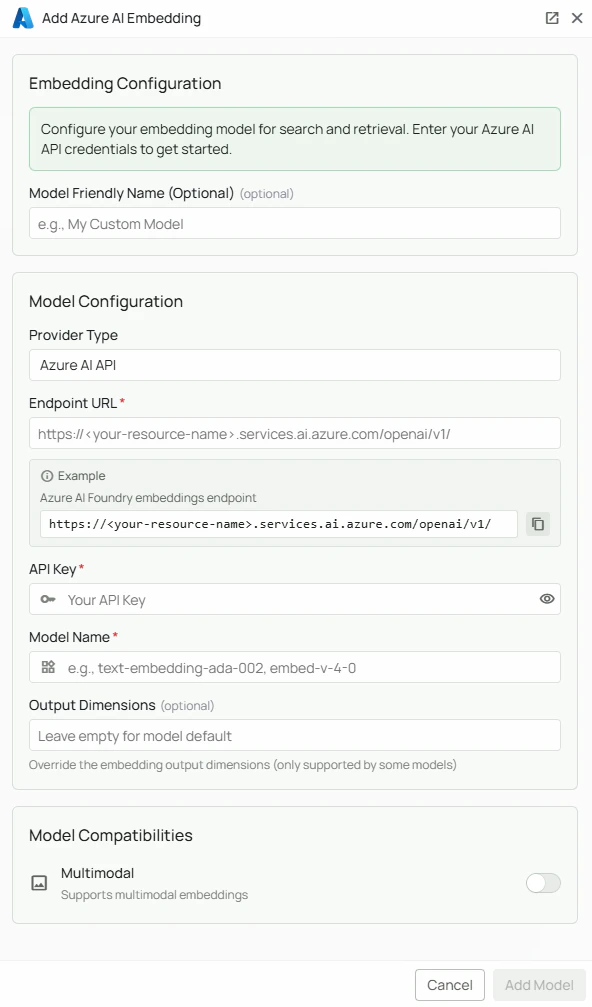Click the green configuration info banner

coord(295,139)
